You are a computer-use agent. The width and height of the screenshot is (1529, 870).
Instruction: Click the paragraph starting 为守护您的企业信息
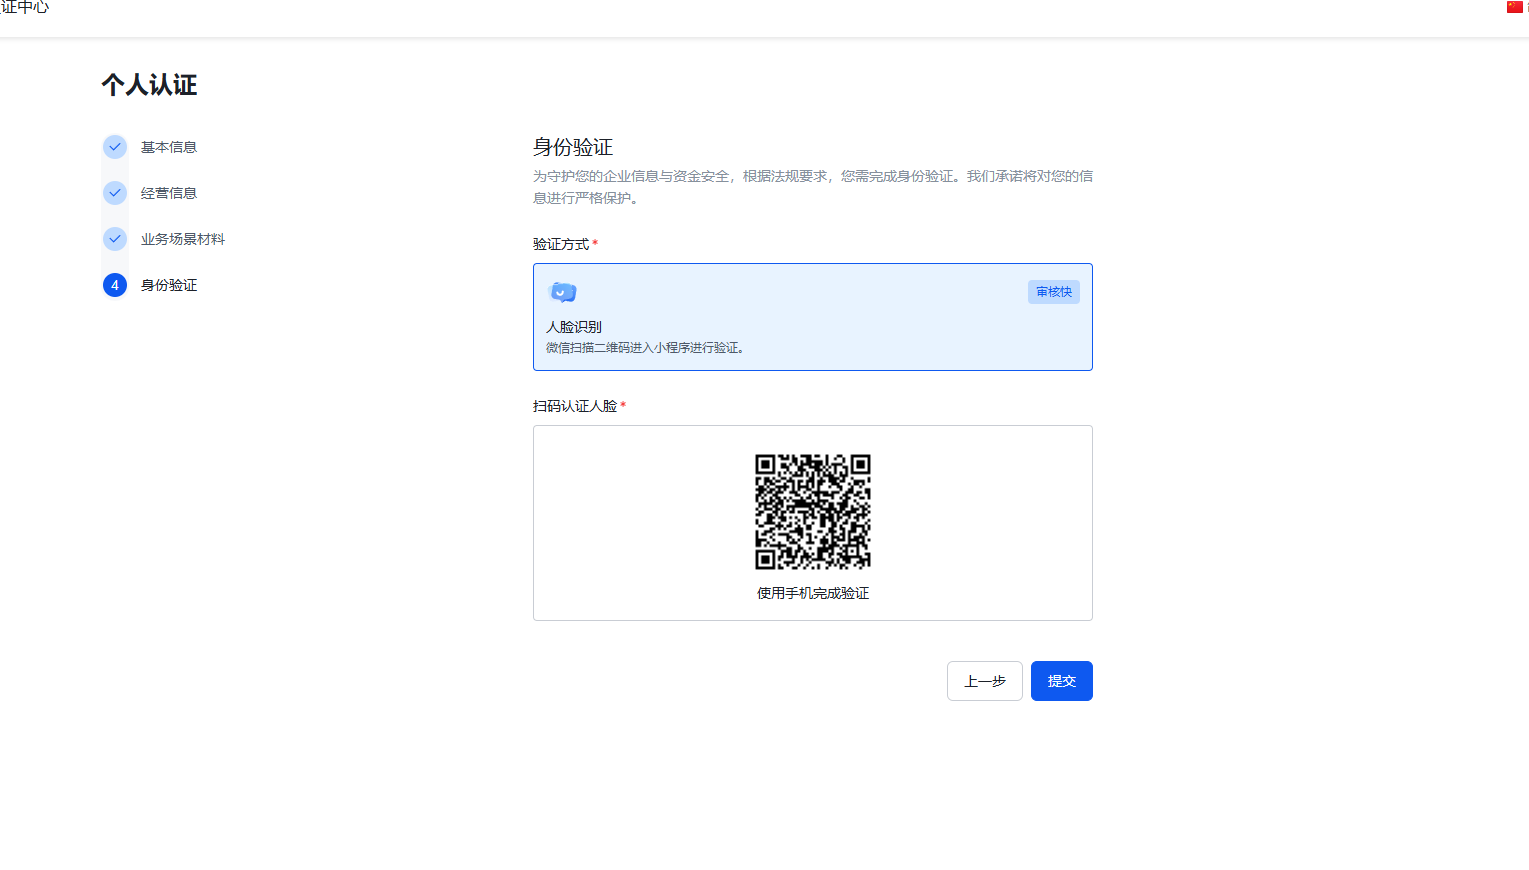pyautogui.click(x=813, y=187)
